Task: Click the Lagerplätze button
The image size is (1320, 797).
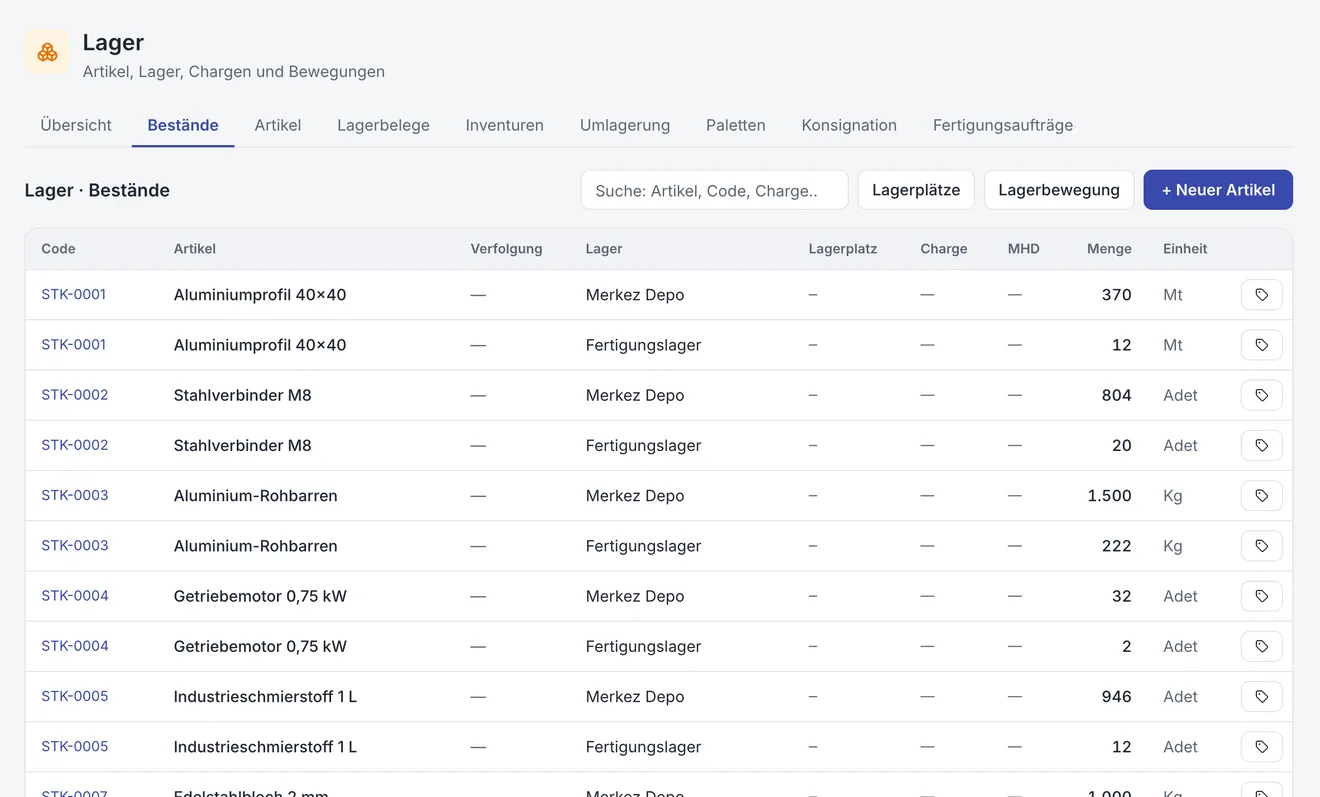Action: [916, 190]
